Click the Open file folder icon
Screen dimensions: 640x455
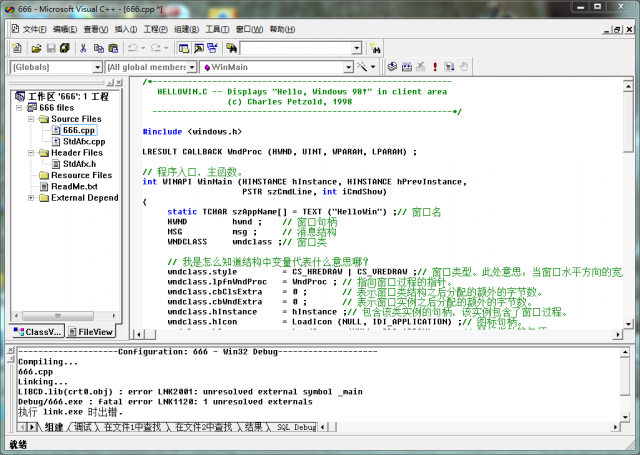coord(36,47)
